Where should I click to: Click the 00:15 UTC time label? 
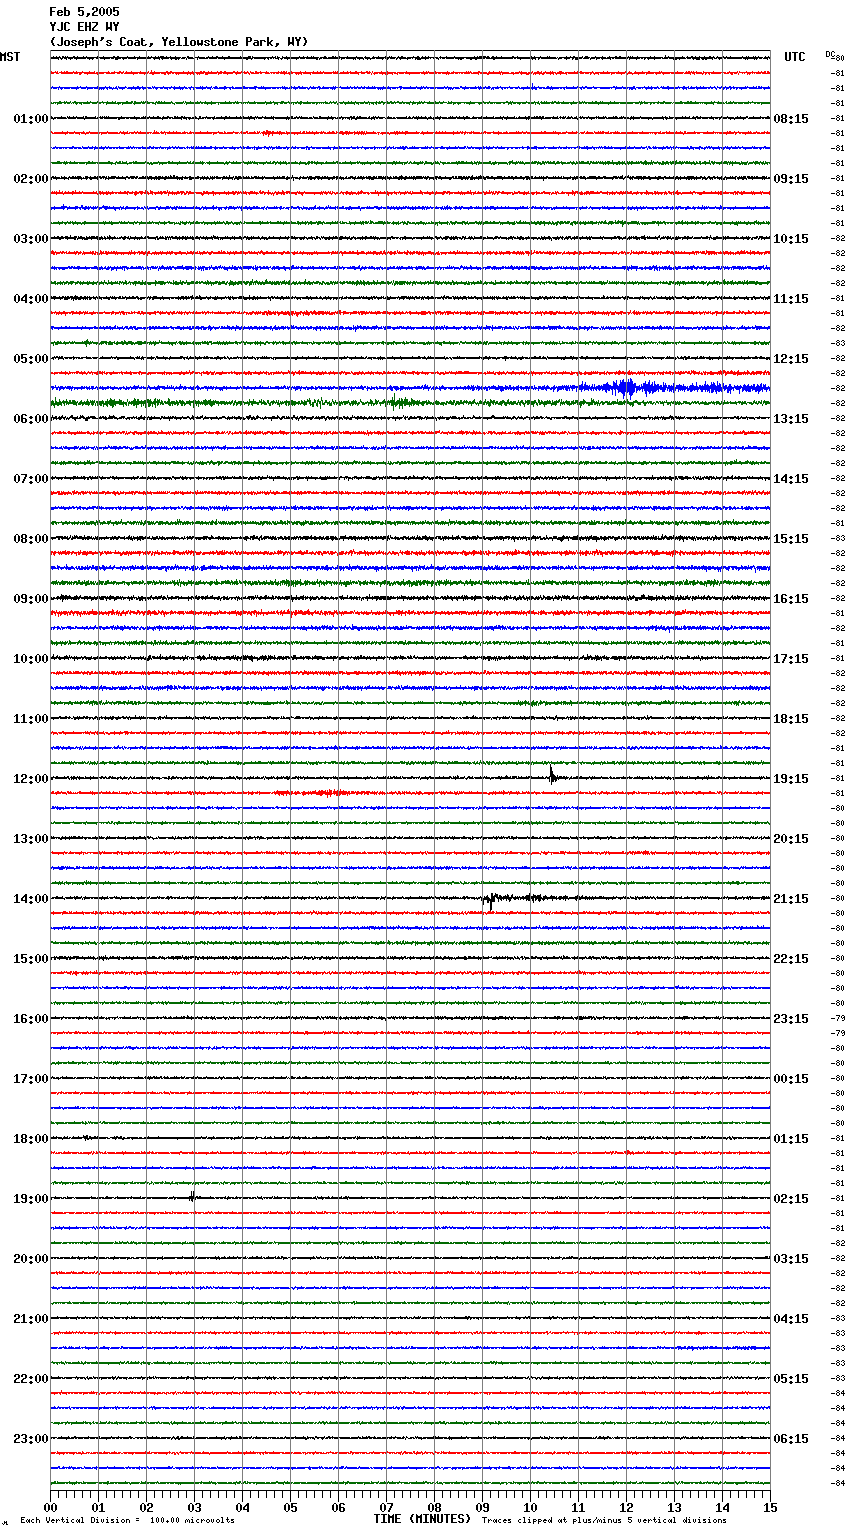point(791,1079)
